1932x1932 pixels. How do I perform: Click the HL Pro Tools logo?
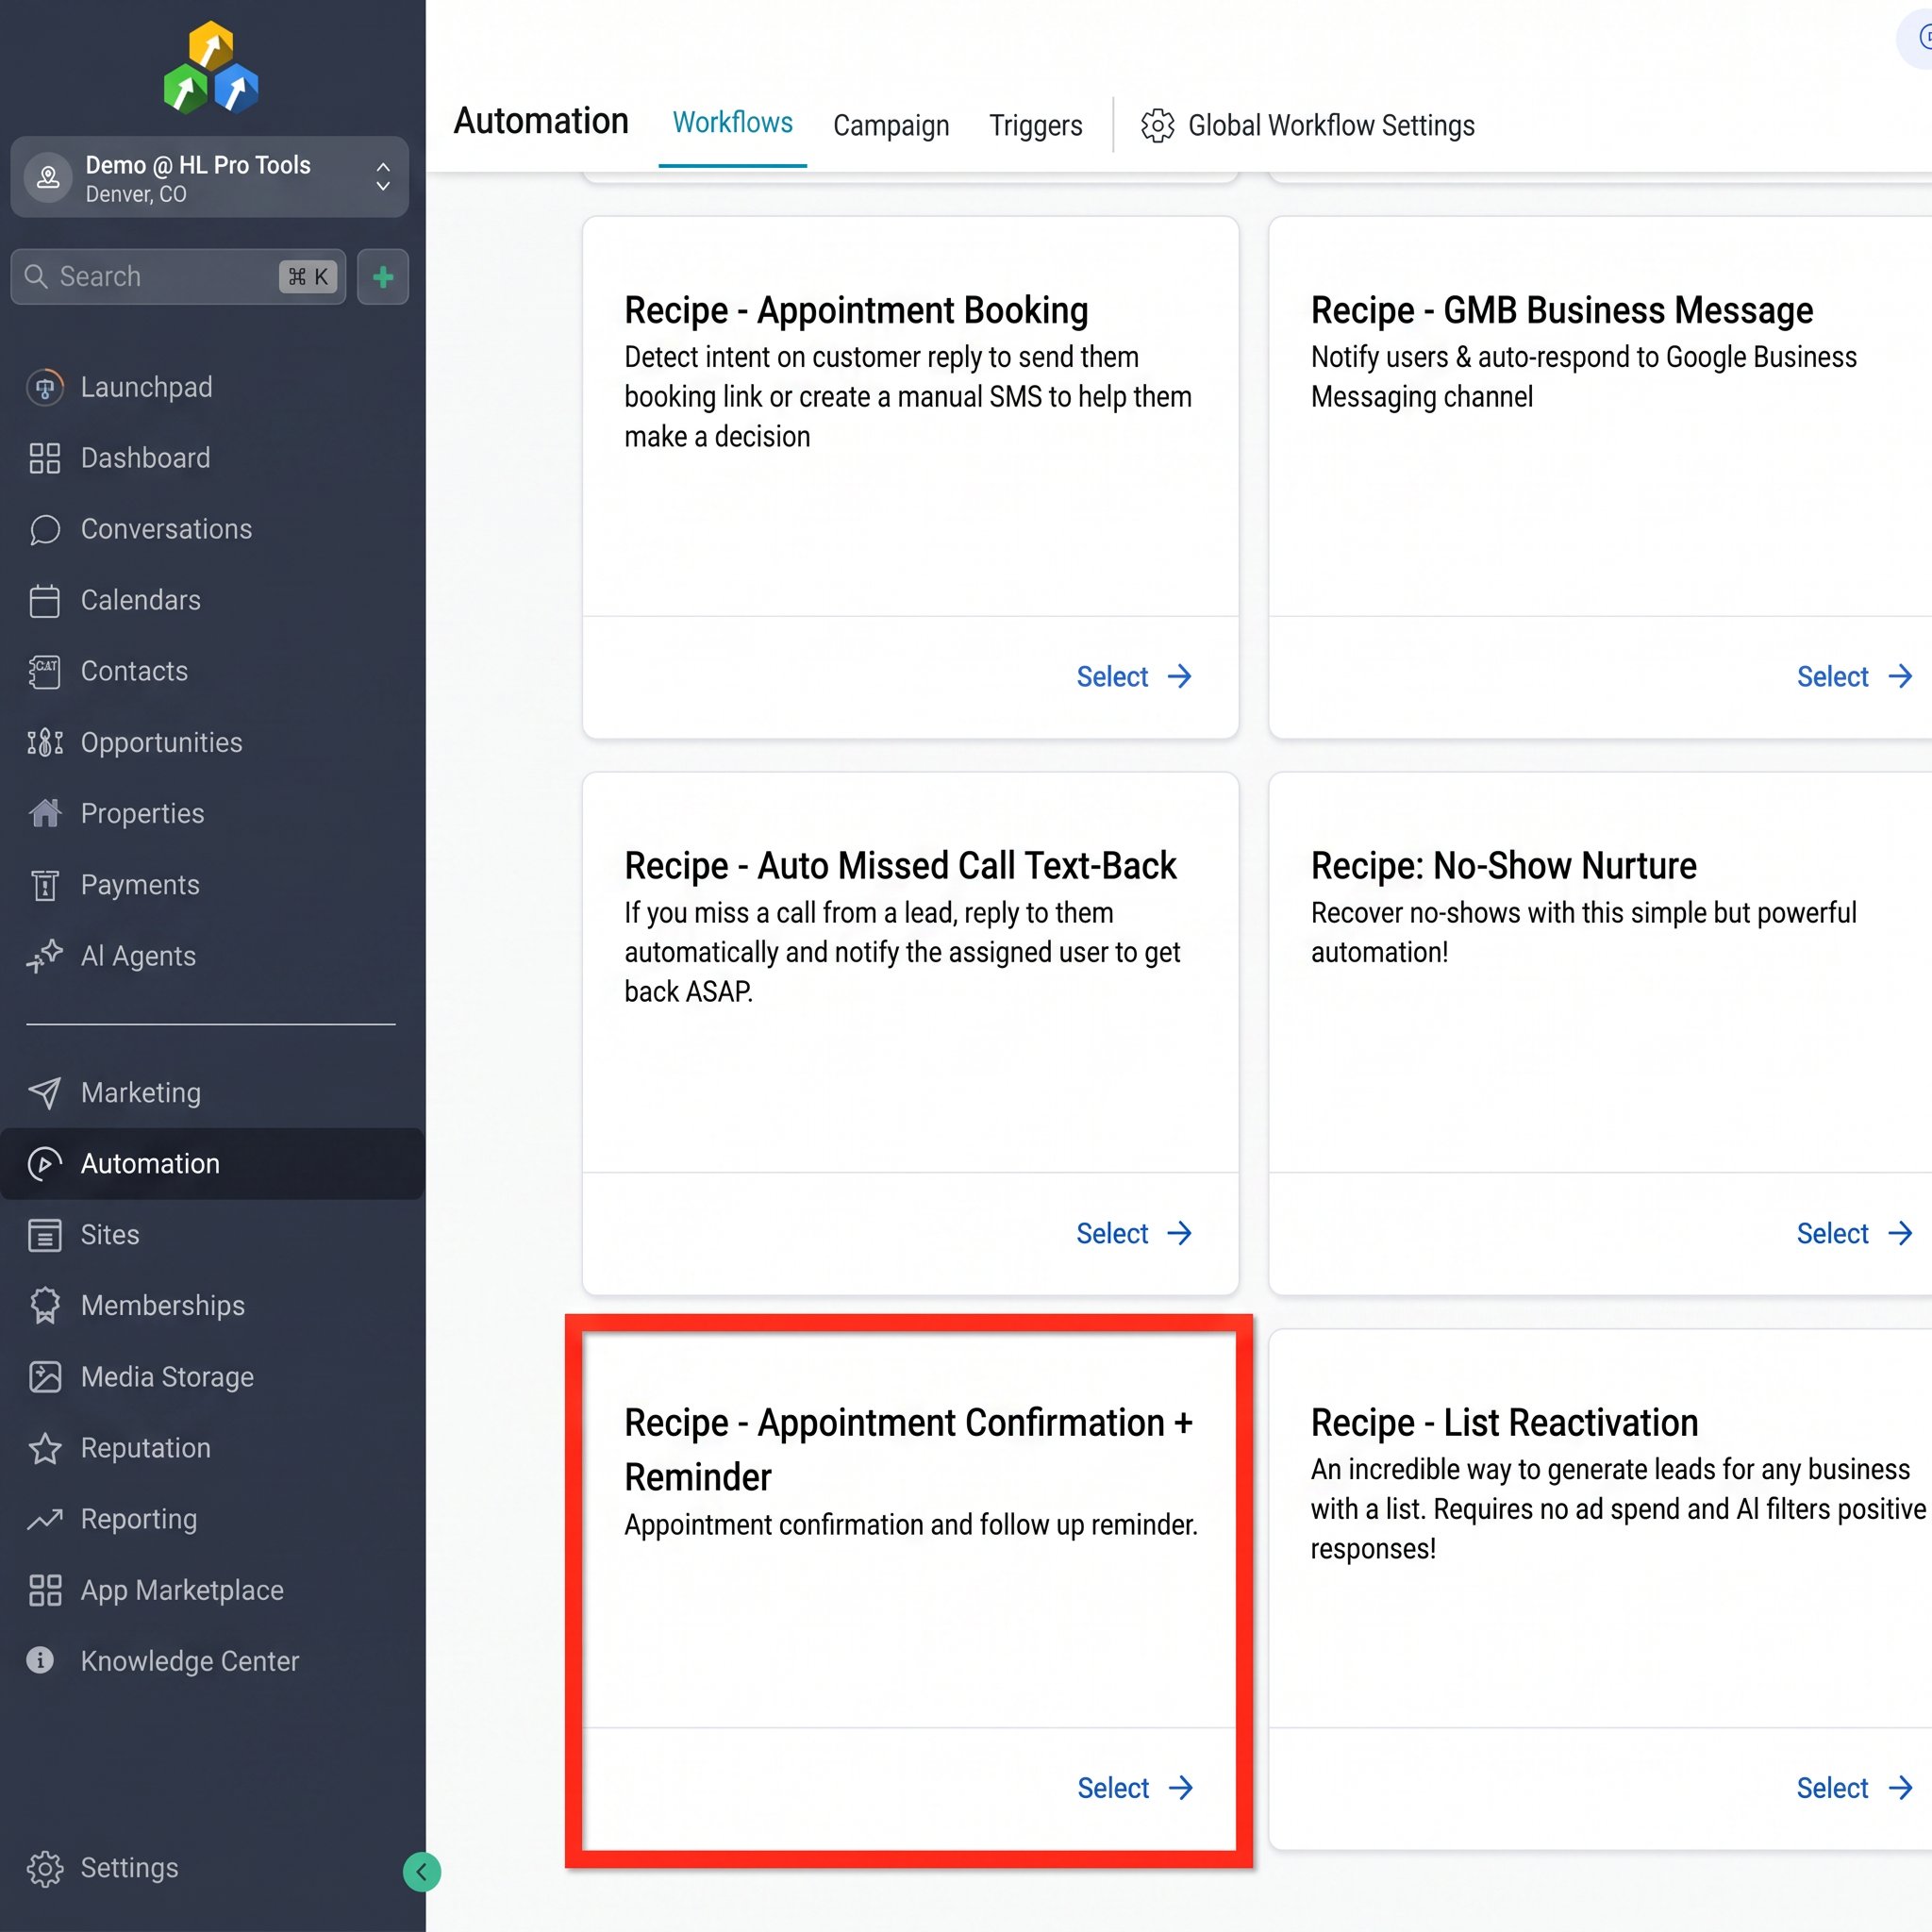211,67
